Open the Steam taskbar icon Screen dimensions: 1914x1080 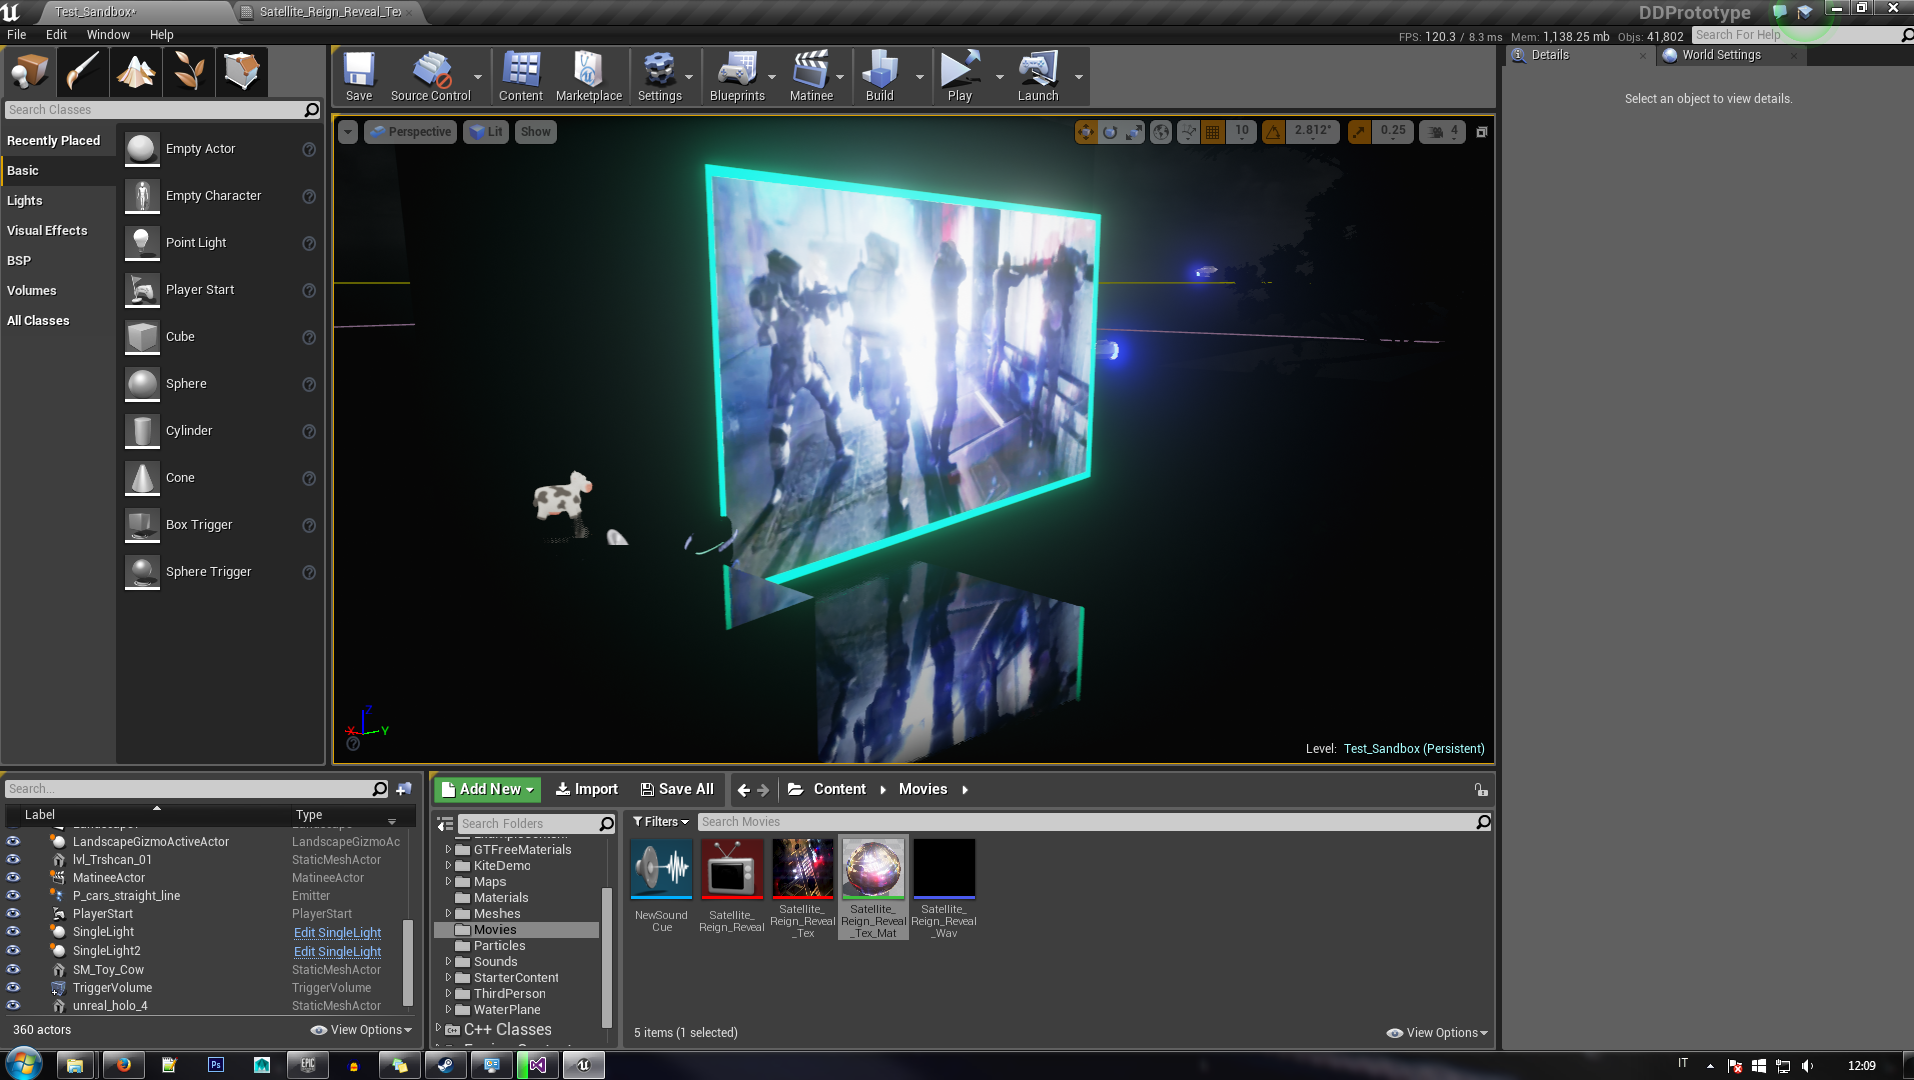point(445,1065)
